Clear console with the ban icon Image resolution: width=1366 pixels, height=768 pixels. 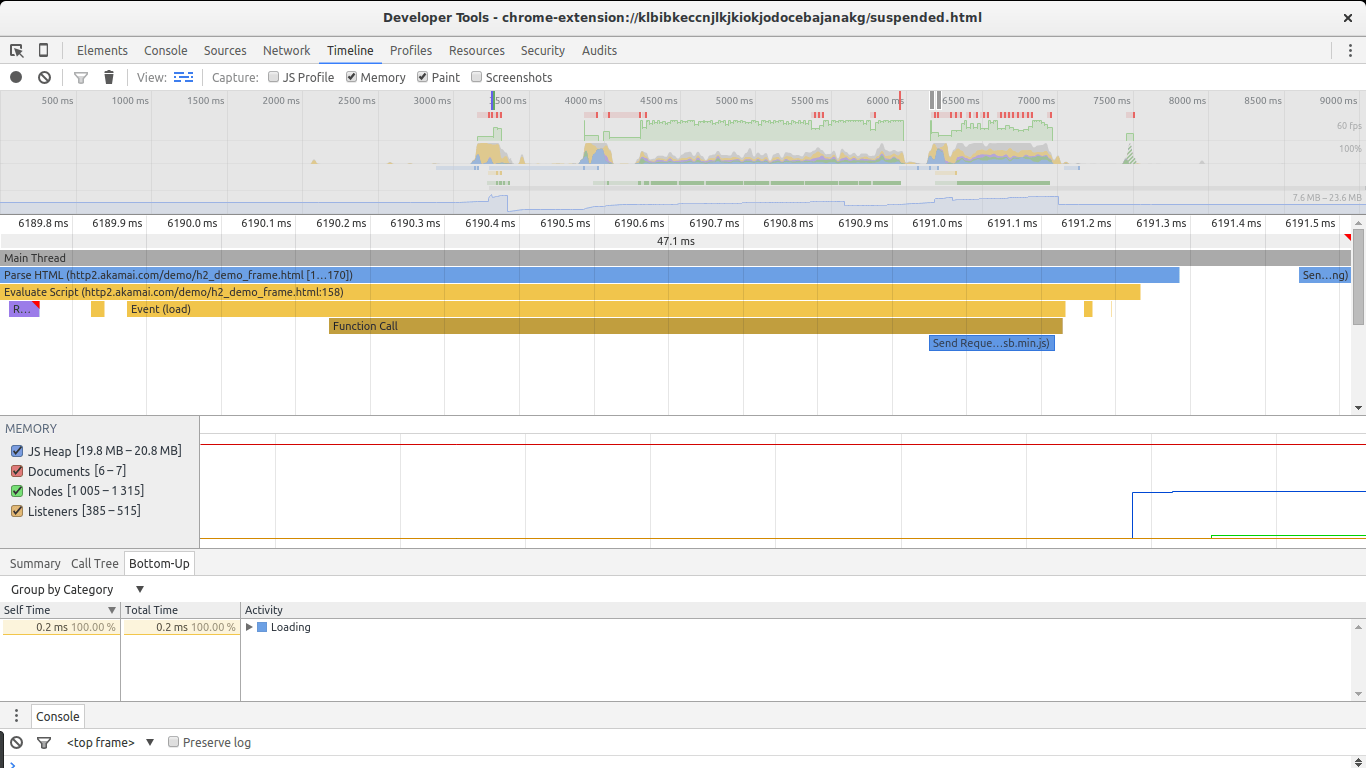17,742
